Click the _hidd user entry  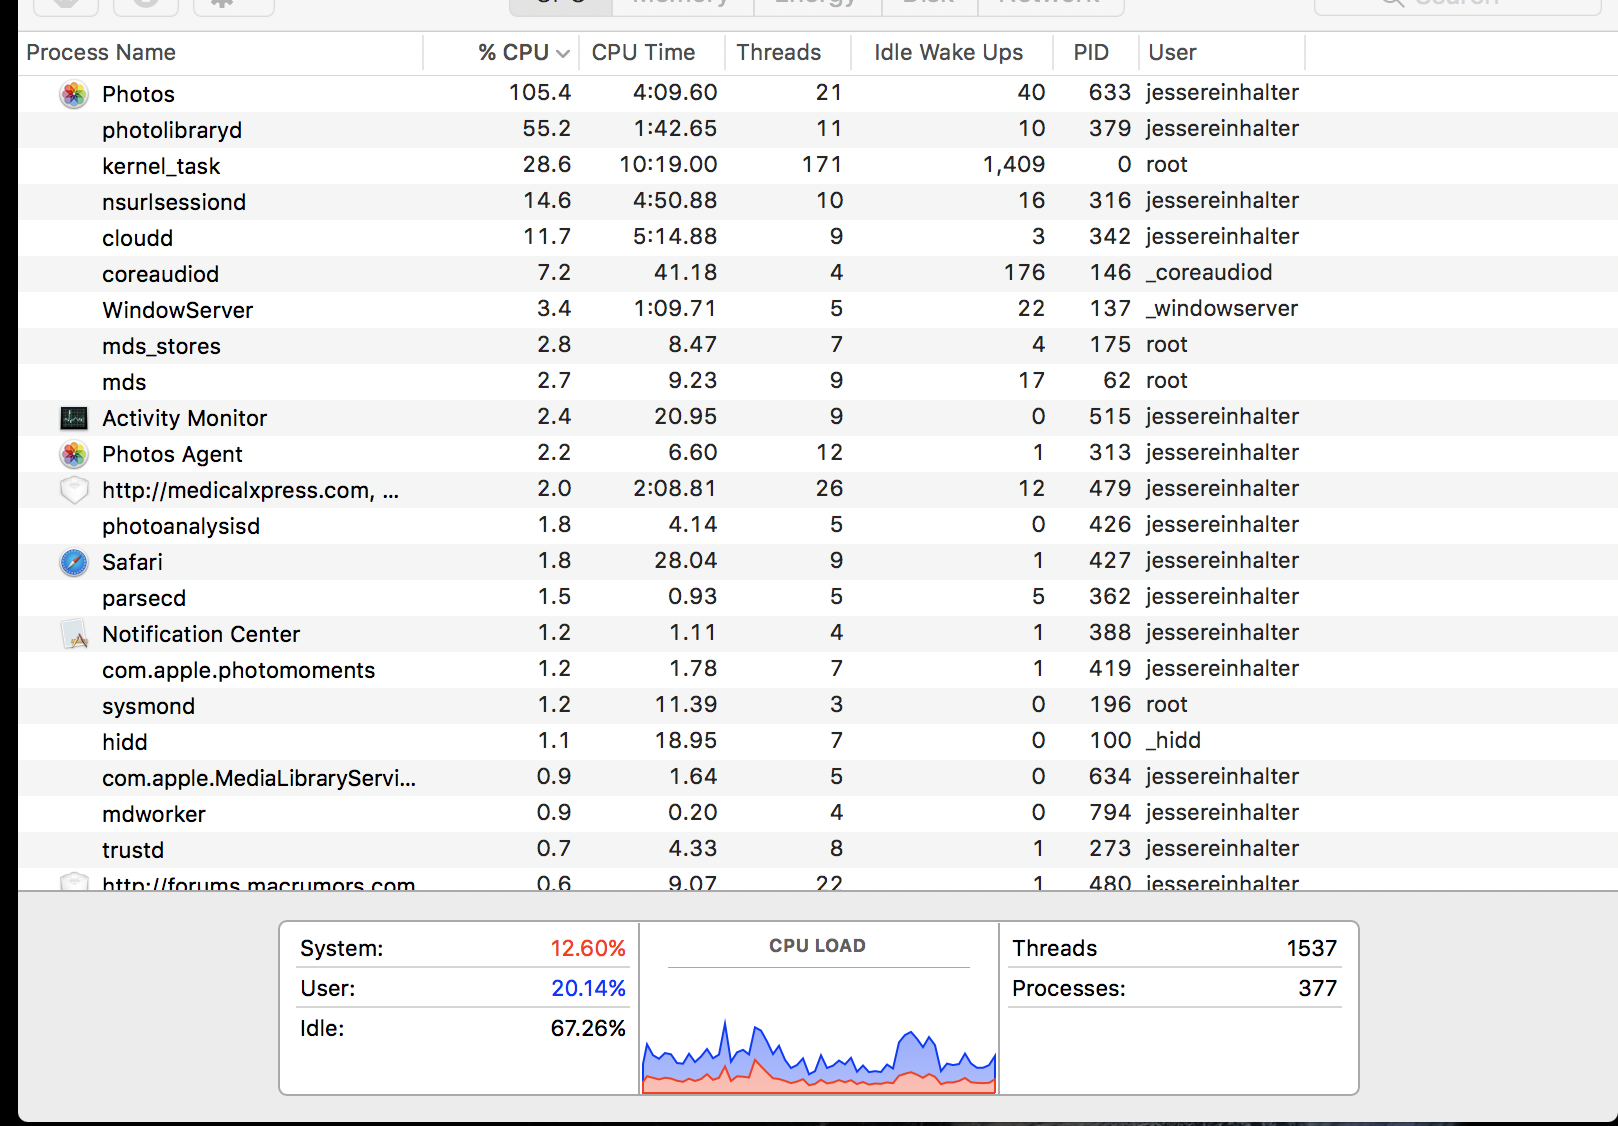1174,741
